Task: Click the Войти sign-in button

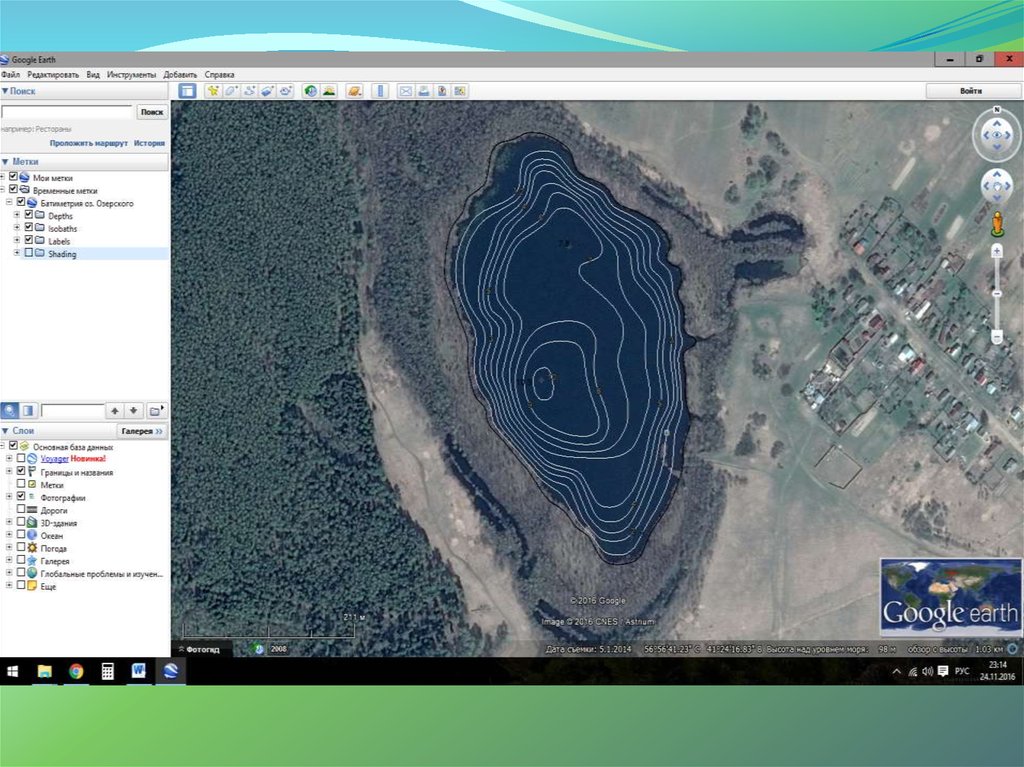Action: tap(970, 91)
